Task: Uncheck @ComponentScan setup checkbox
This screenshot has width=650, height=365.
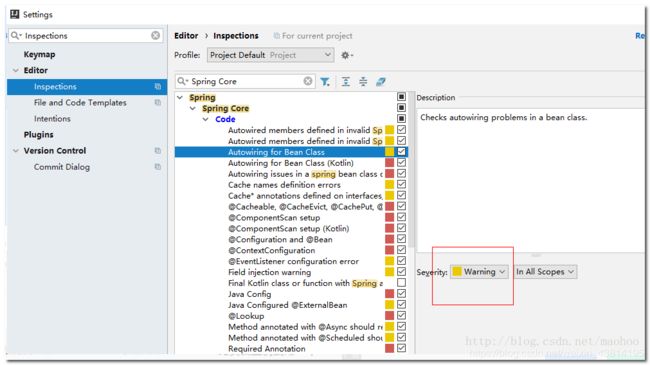Action: click(x=401, y=217)
